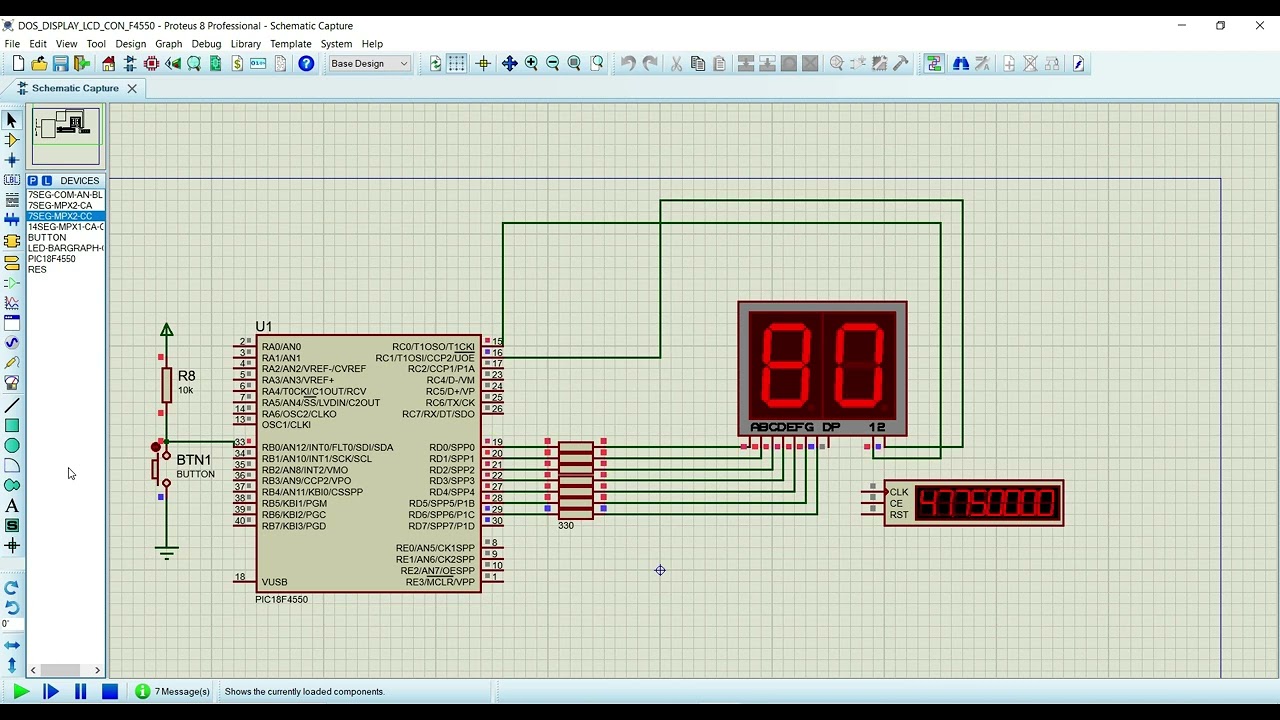Click the help question mark icon
1280x720 pixels.
[x=306, y=64]
